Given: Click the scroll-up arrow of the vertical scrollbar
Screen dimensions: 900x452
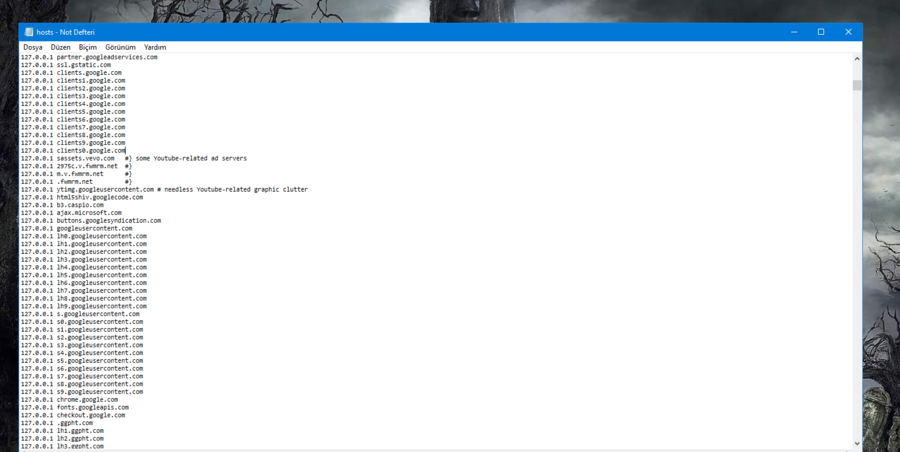Looking at the screenshot, I should point(857,59).
